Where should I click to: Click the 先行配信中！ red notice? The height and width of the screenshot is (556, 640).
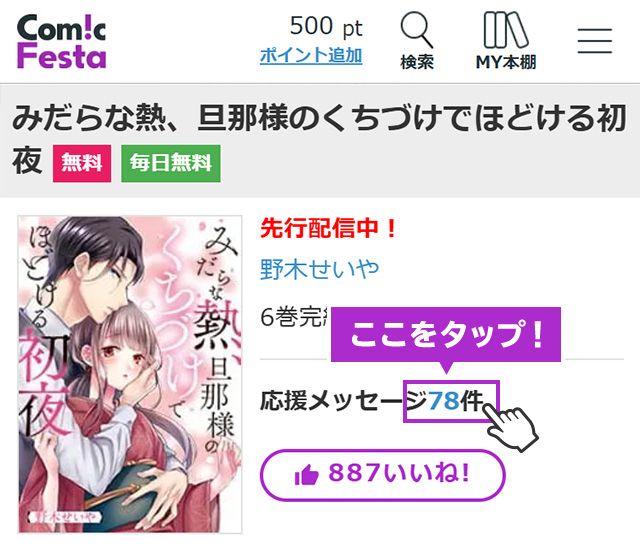[329, 228]
